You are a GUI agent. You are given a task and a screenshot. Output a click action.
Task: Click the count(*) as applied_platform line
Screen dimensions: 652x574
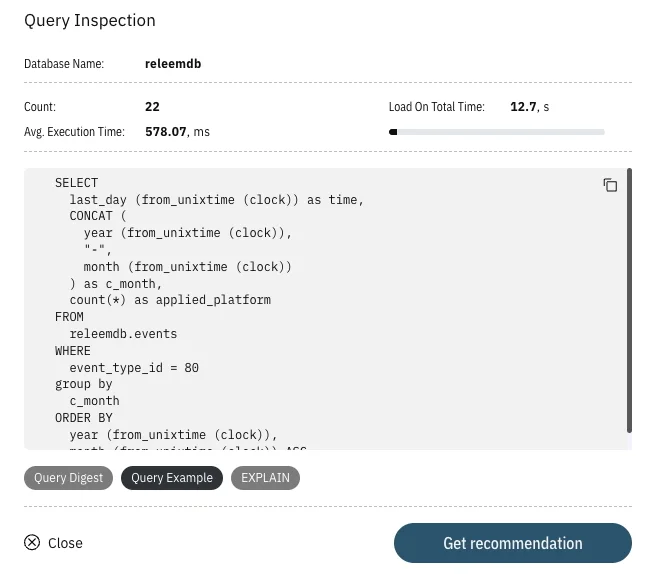tap(170, 300)
